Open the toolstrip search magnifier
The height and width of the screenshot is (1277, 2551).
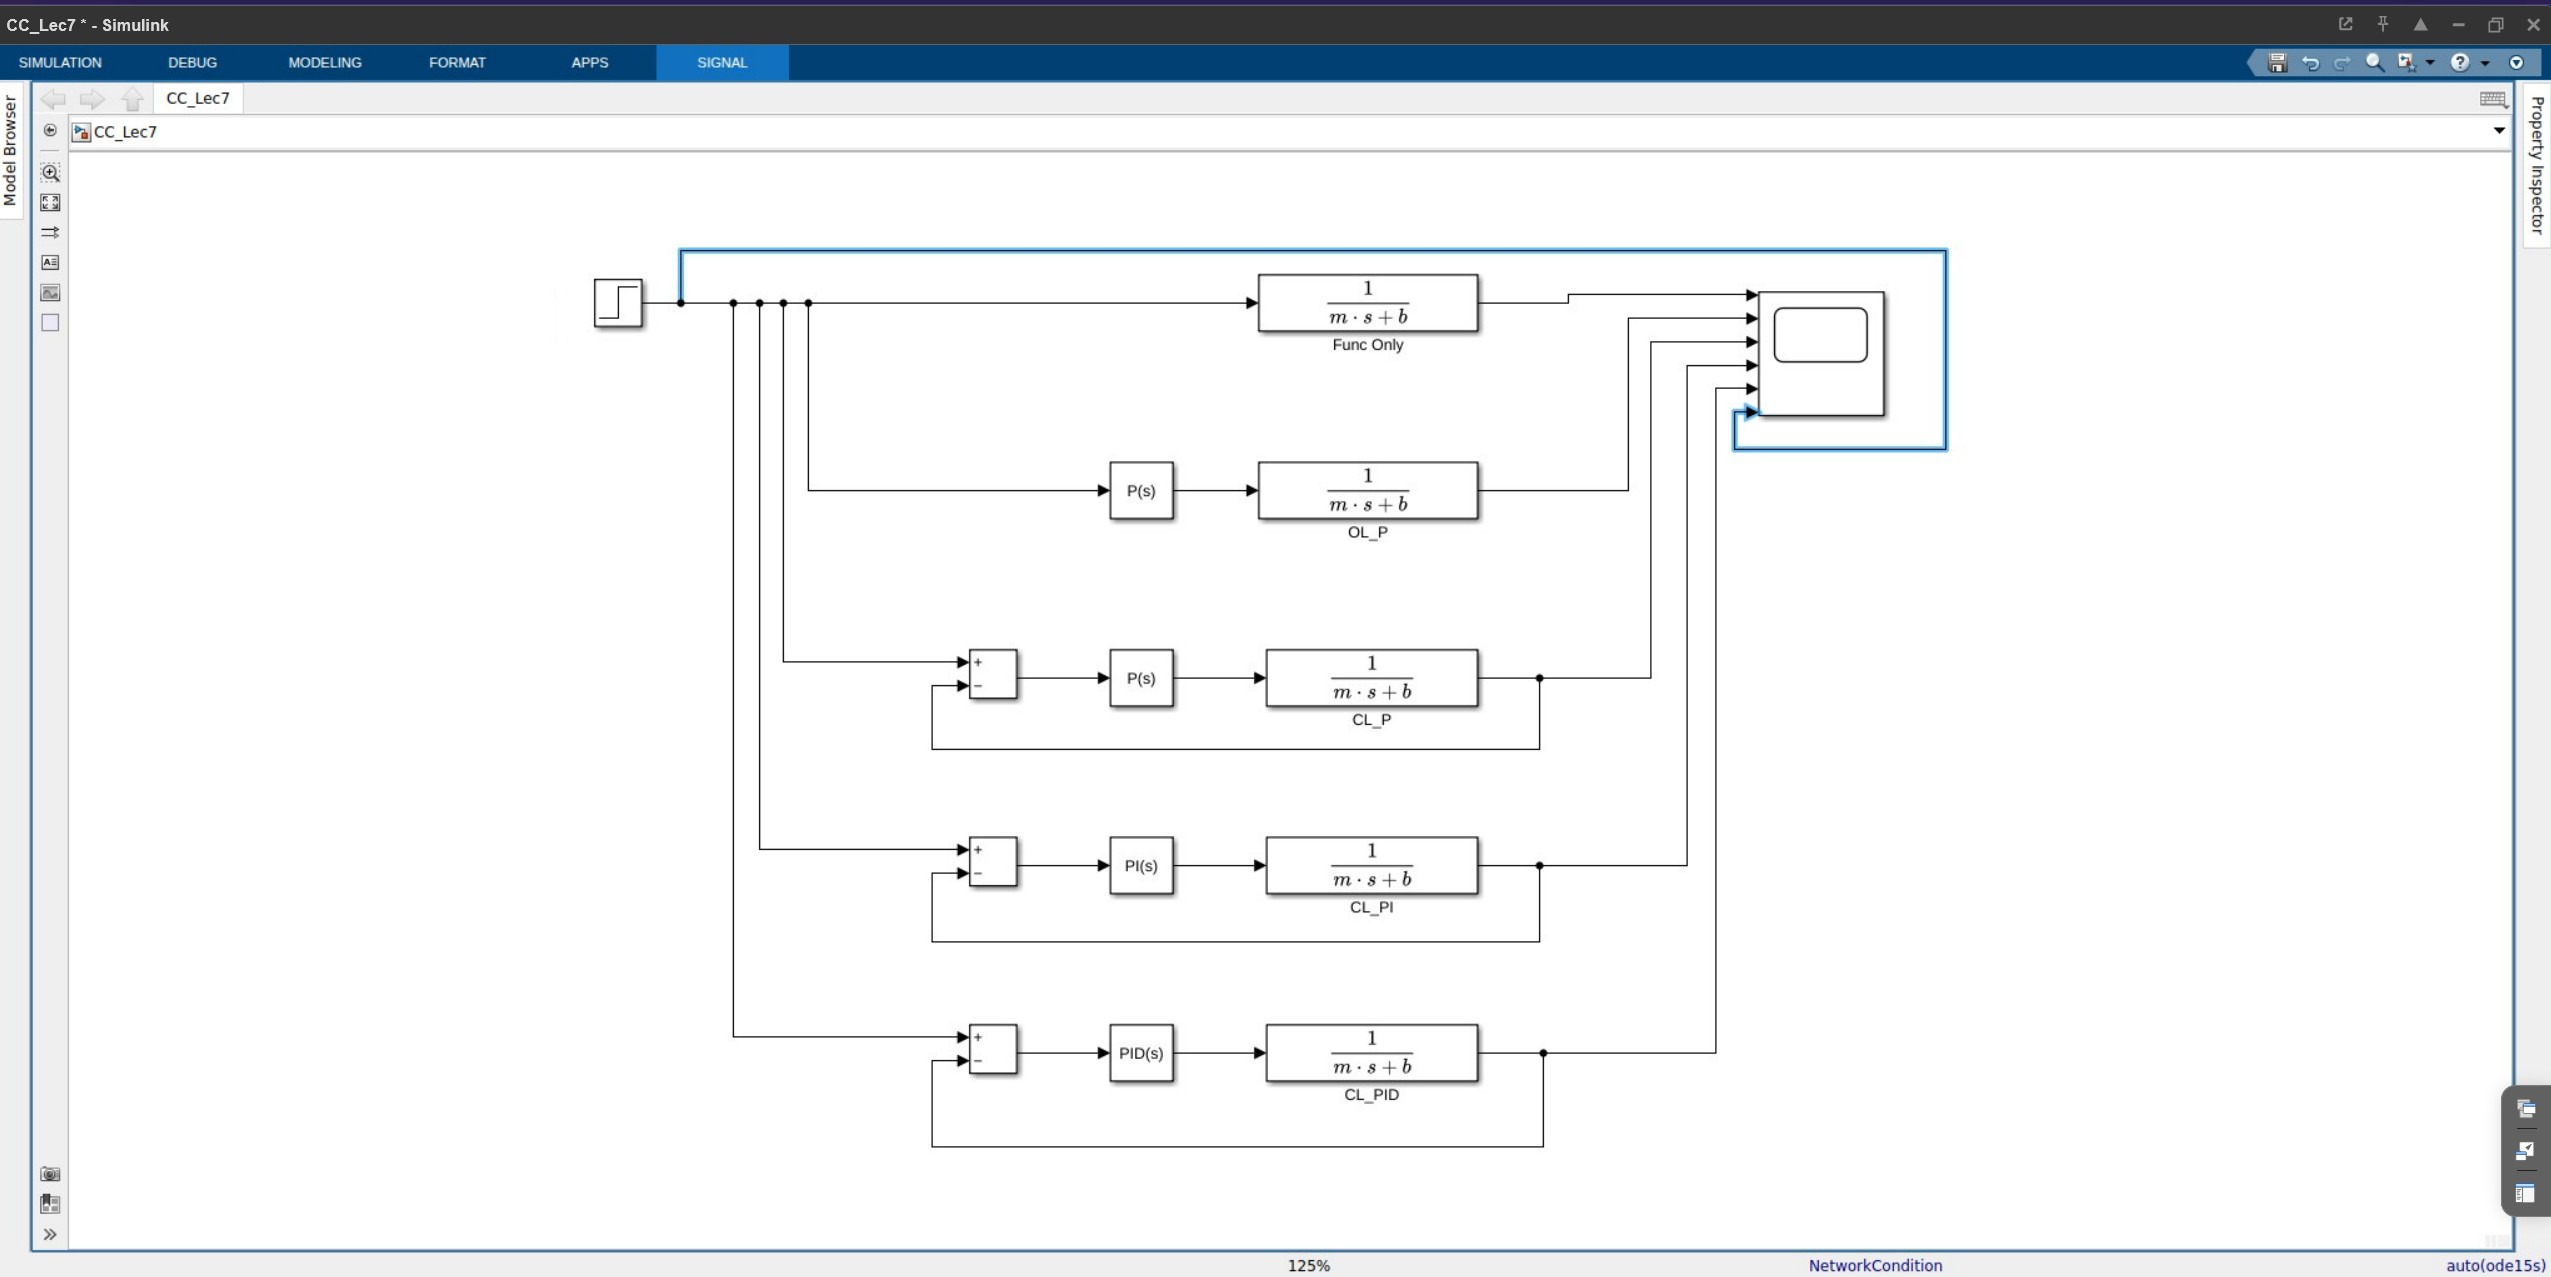tap(2374, 63)
